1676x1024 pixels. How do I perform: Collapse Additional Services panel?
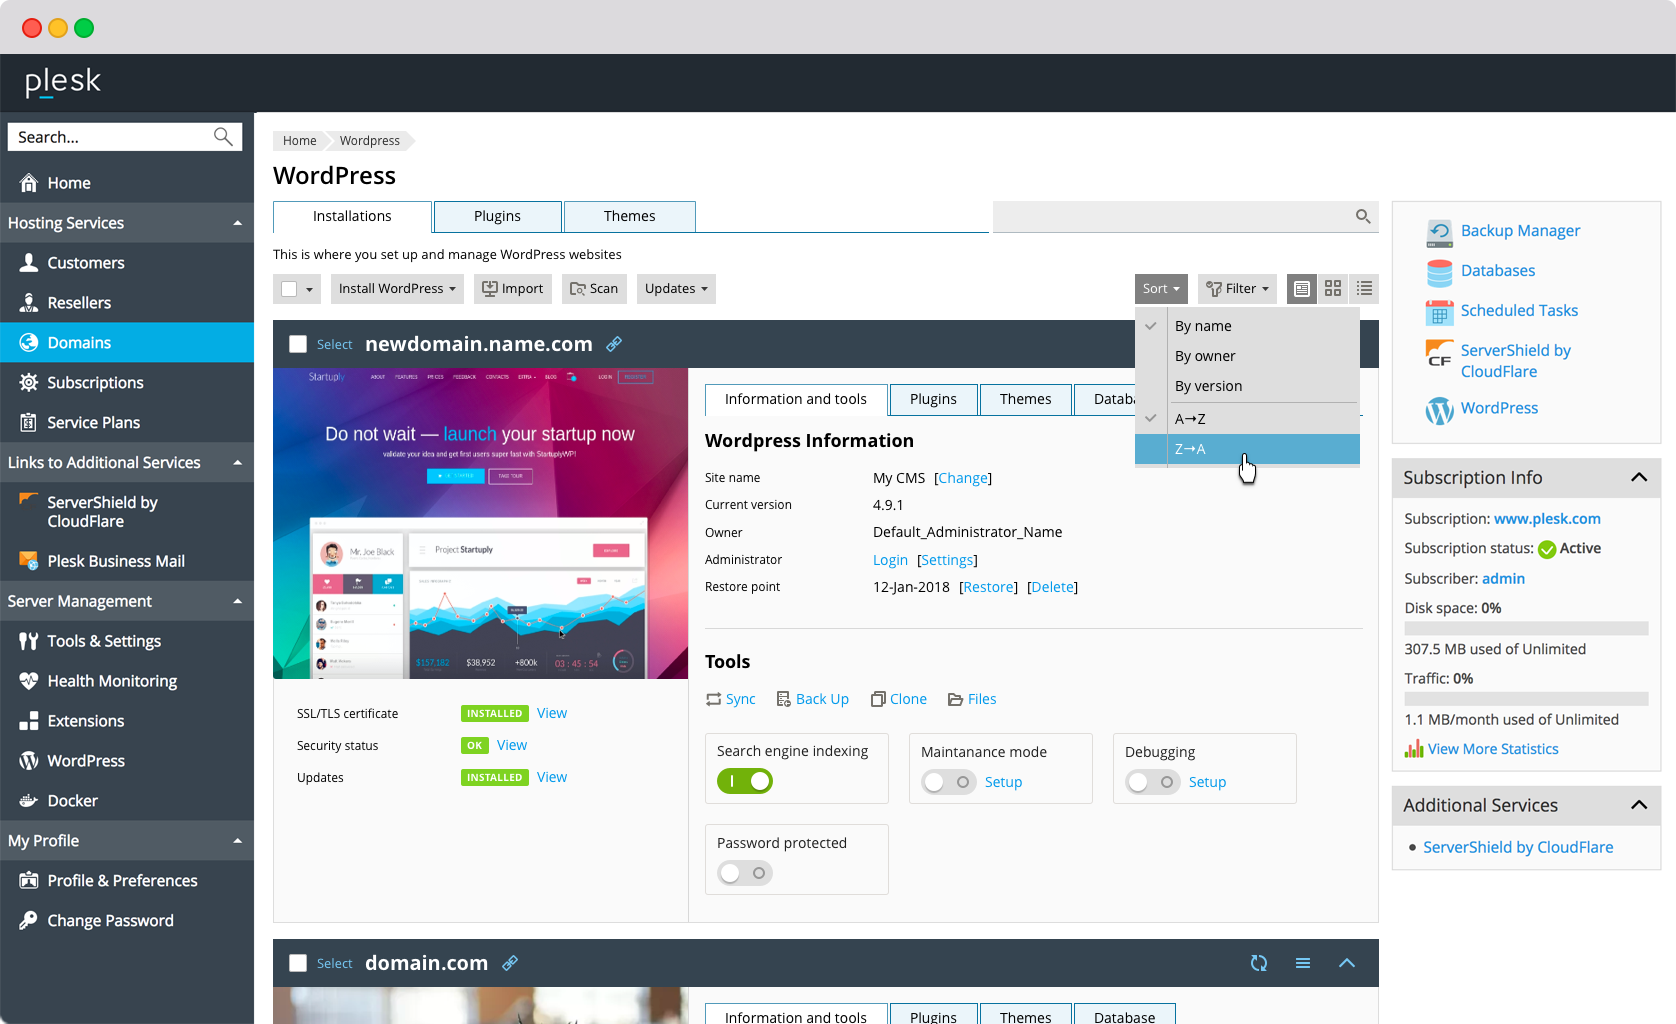tap(1639, 805)
